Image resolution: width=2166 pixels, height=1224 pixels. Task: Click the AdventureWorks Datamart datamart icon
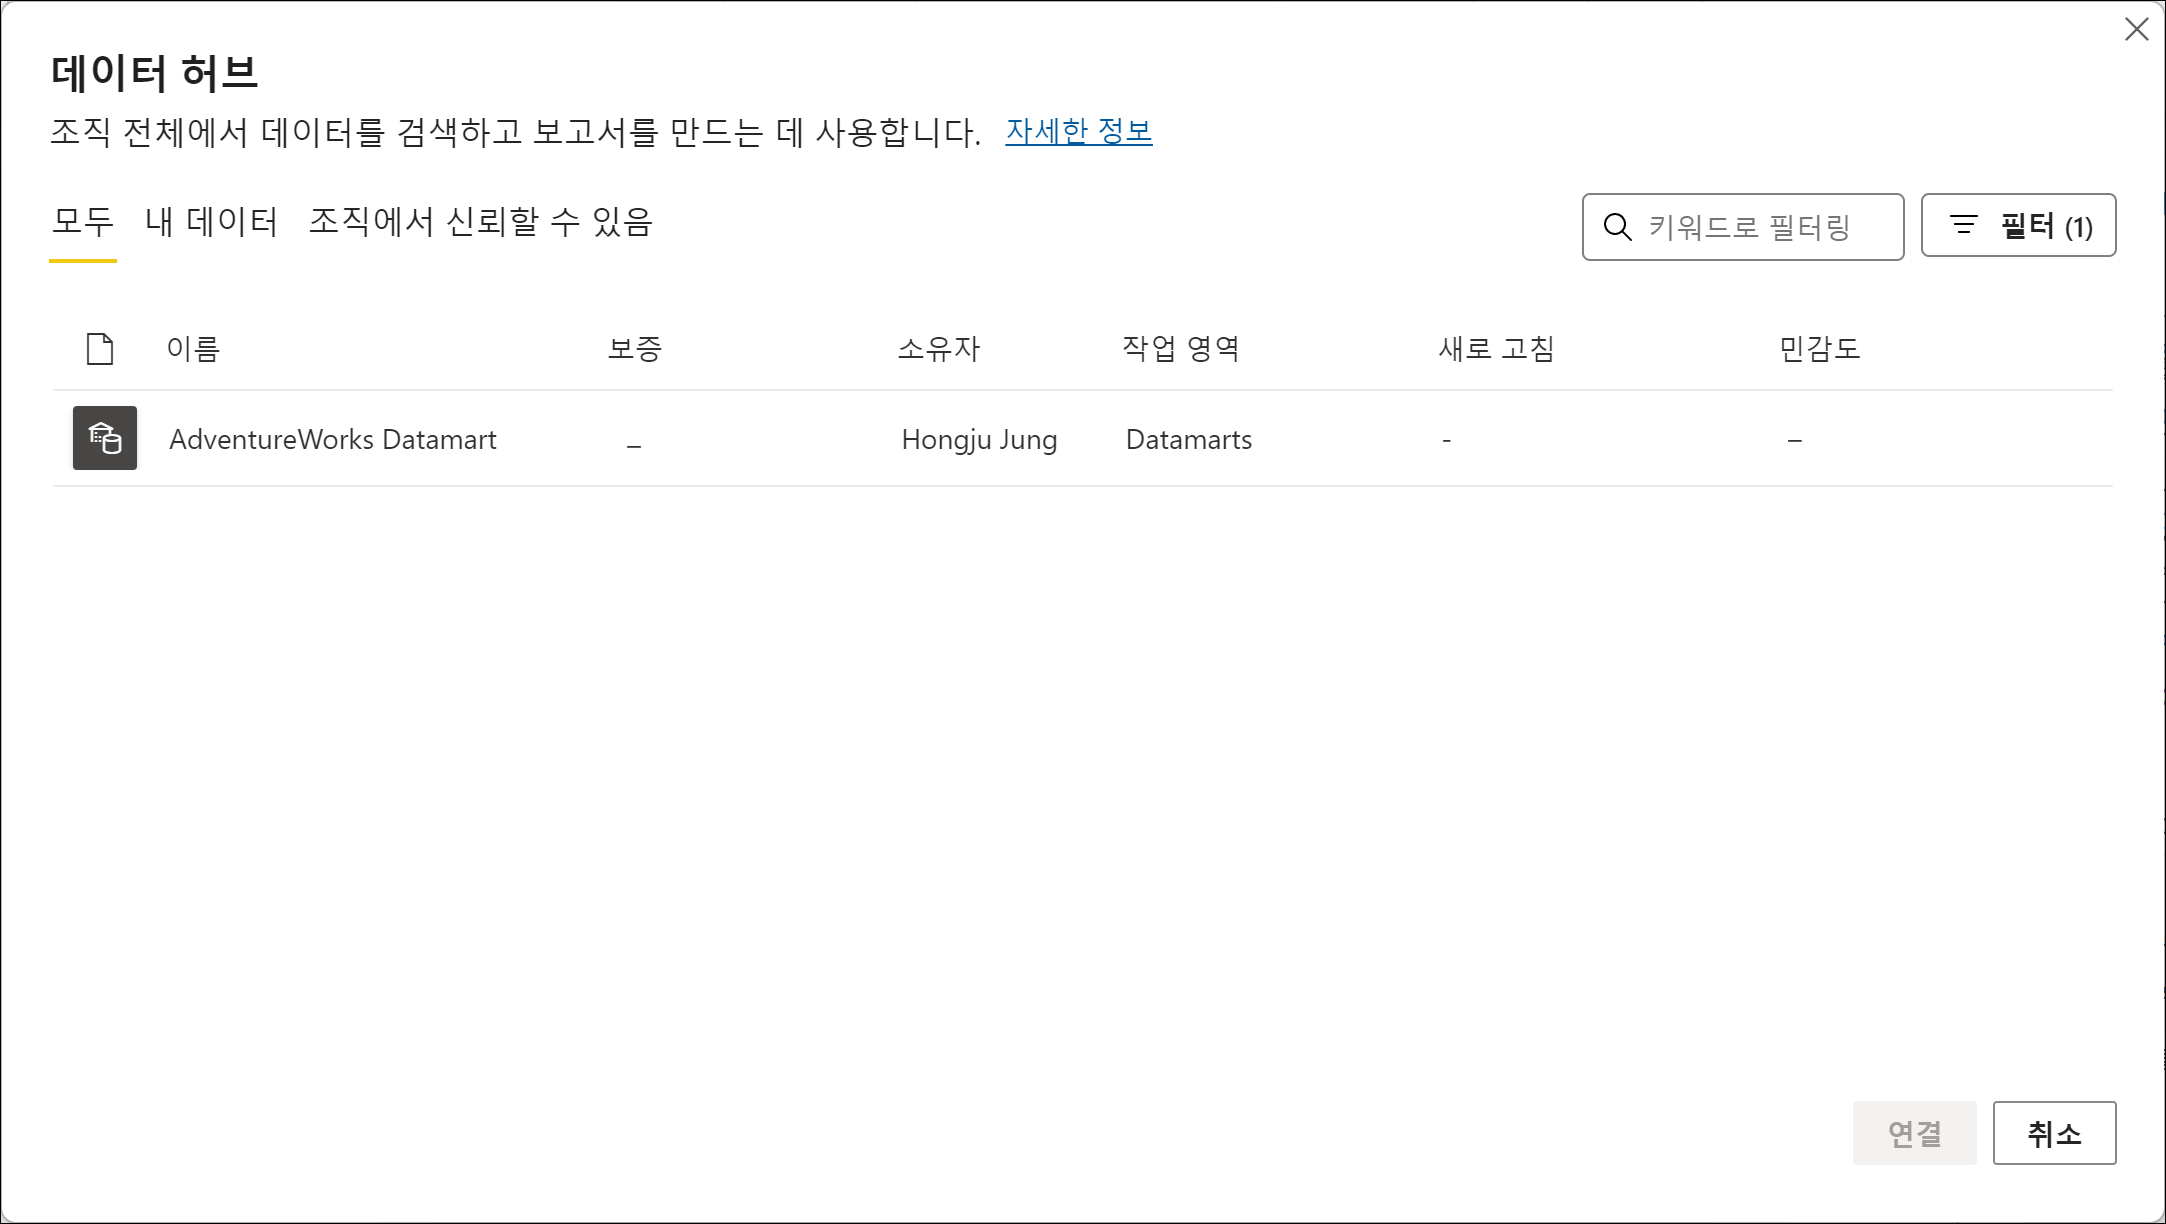pos(104,438)
